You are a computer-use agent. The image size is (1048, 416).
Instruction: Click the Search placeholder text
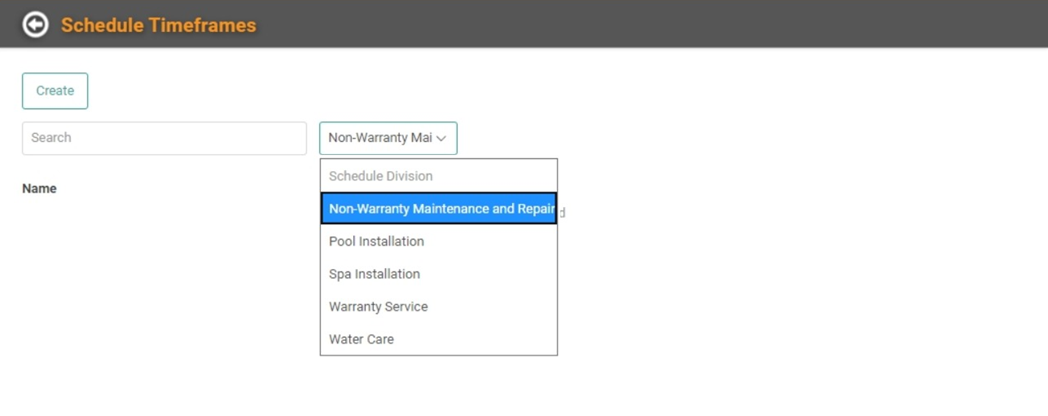click(x=51, y=138)
